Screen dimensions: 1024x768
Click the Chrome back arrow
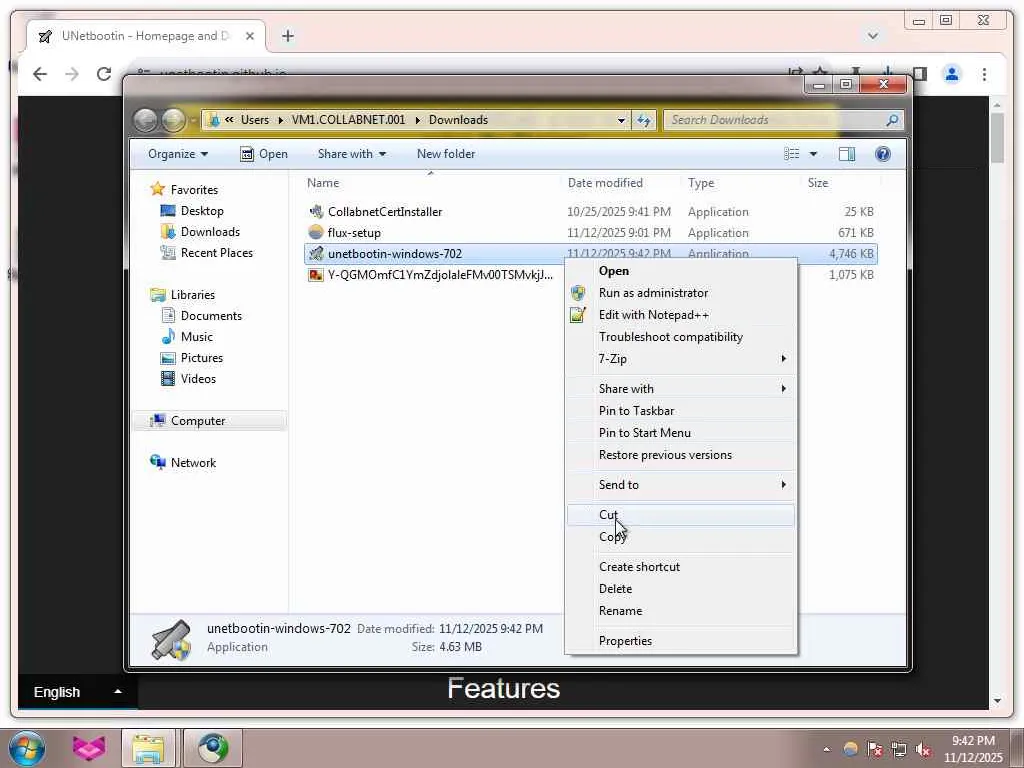40,74
